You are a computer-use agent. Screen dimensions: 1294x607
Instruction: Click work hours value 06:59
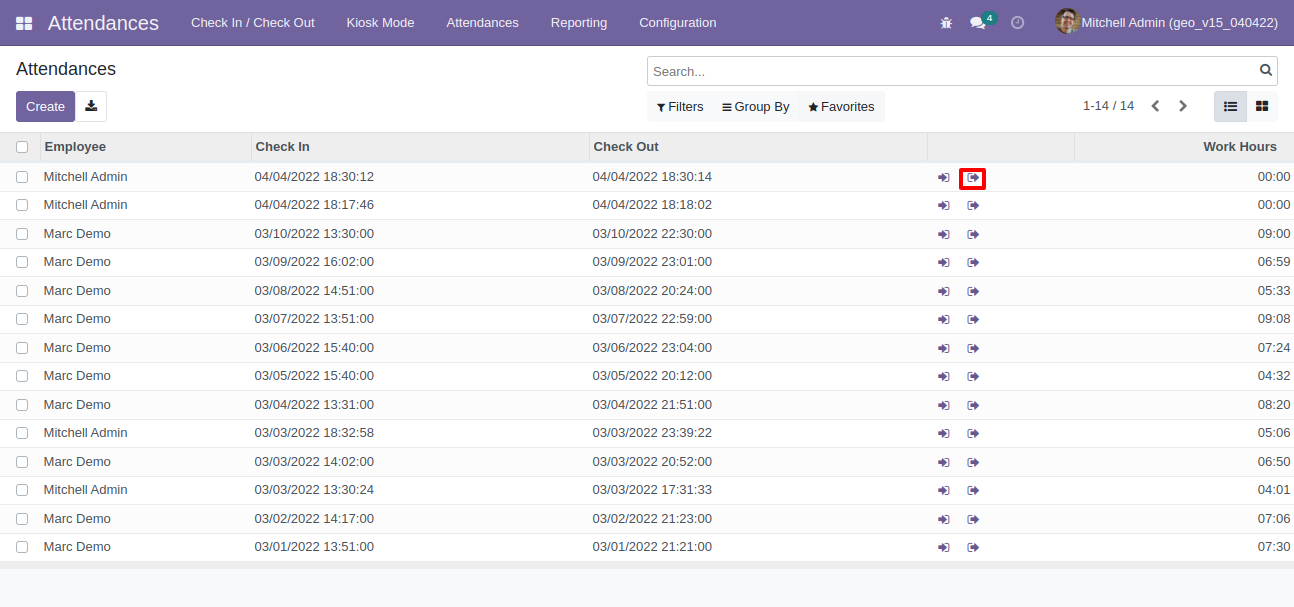coord(1274,262)
